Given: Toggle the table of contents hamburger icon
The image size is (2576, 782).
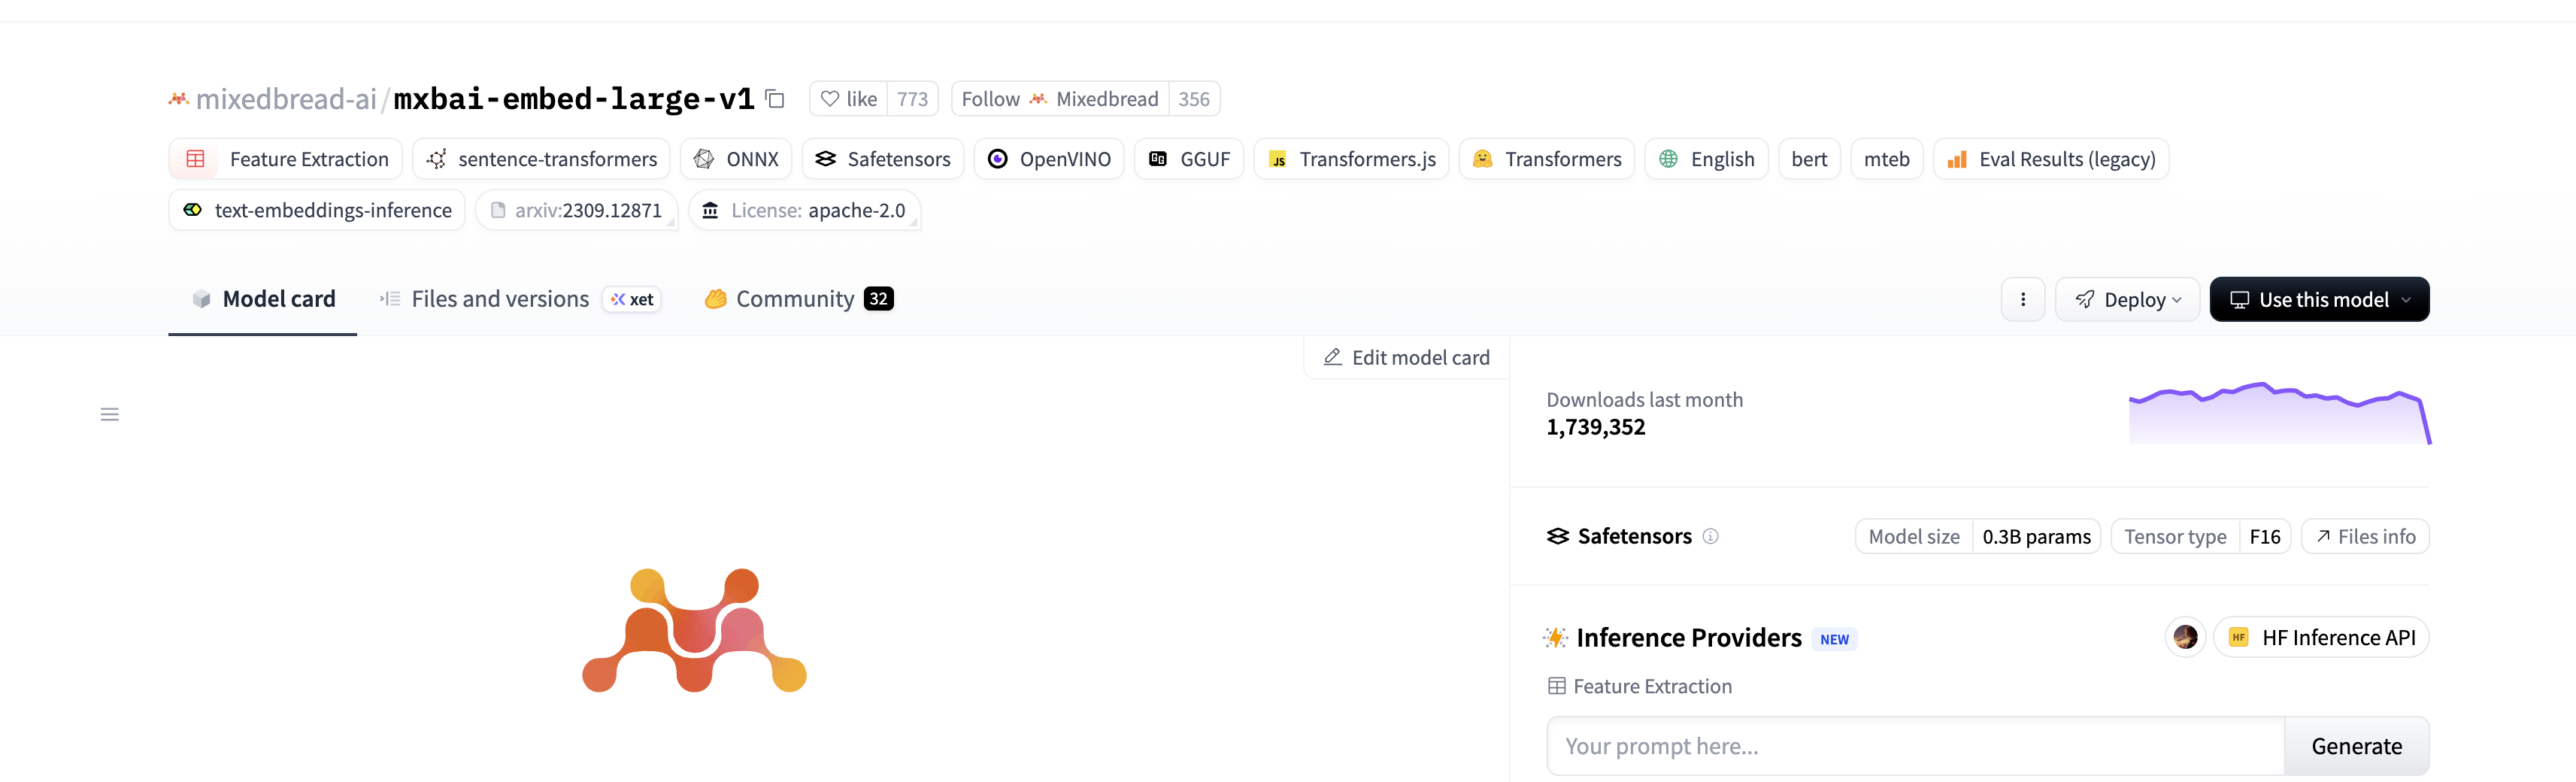Looking at the screenshot, I should [x=110, y=414].
